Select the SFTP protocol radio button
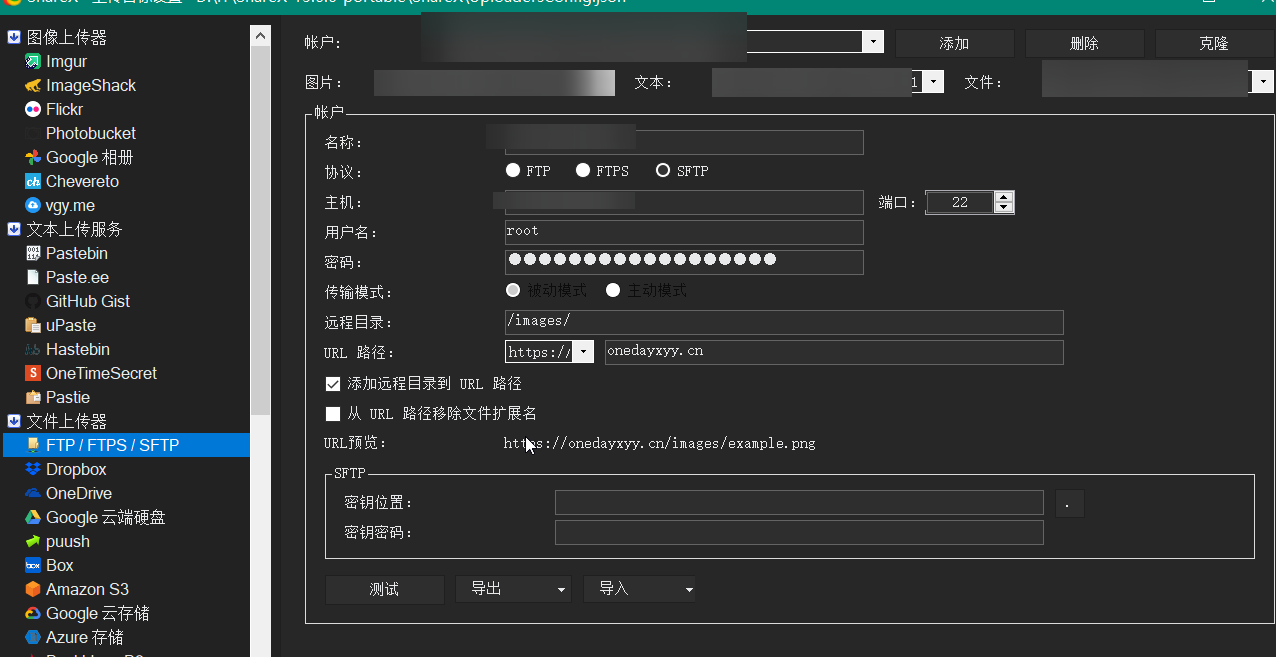Viewport: 1276px width, 657px height. (663, 171)
